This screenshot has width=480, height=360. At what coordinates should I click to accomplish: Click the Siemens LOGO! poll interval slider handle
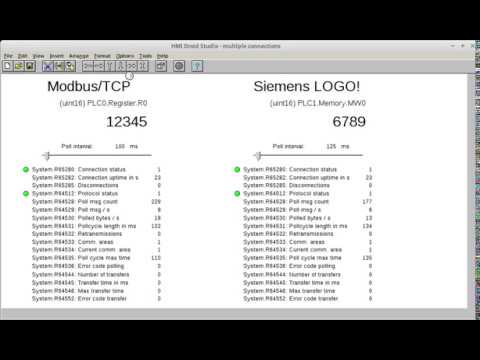[258, 155]
